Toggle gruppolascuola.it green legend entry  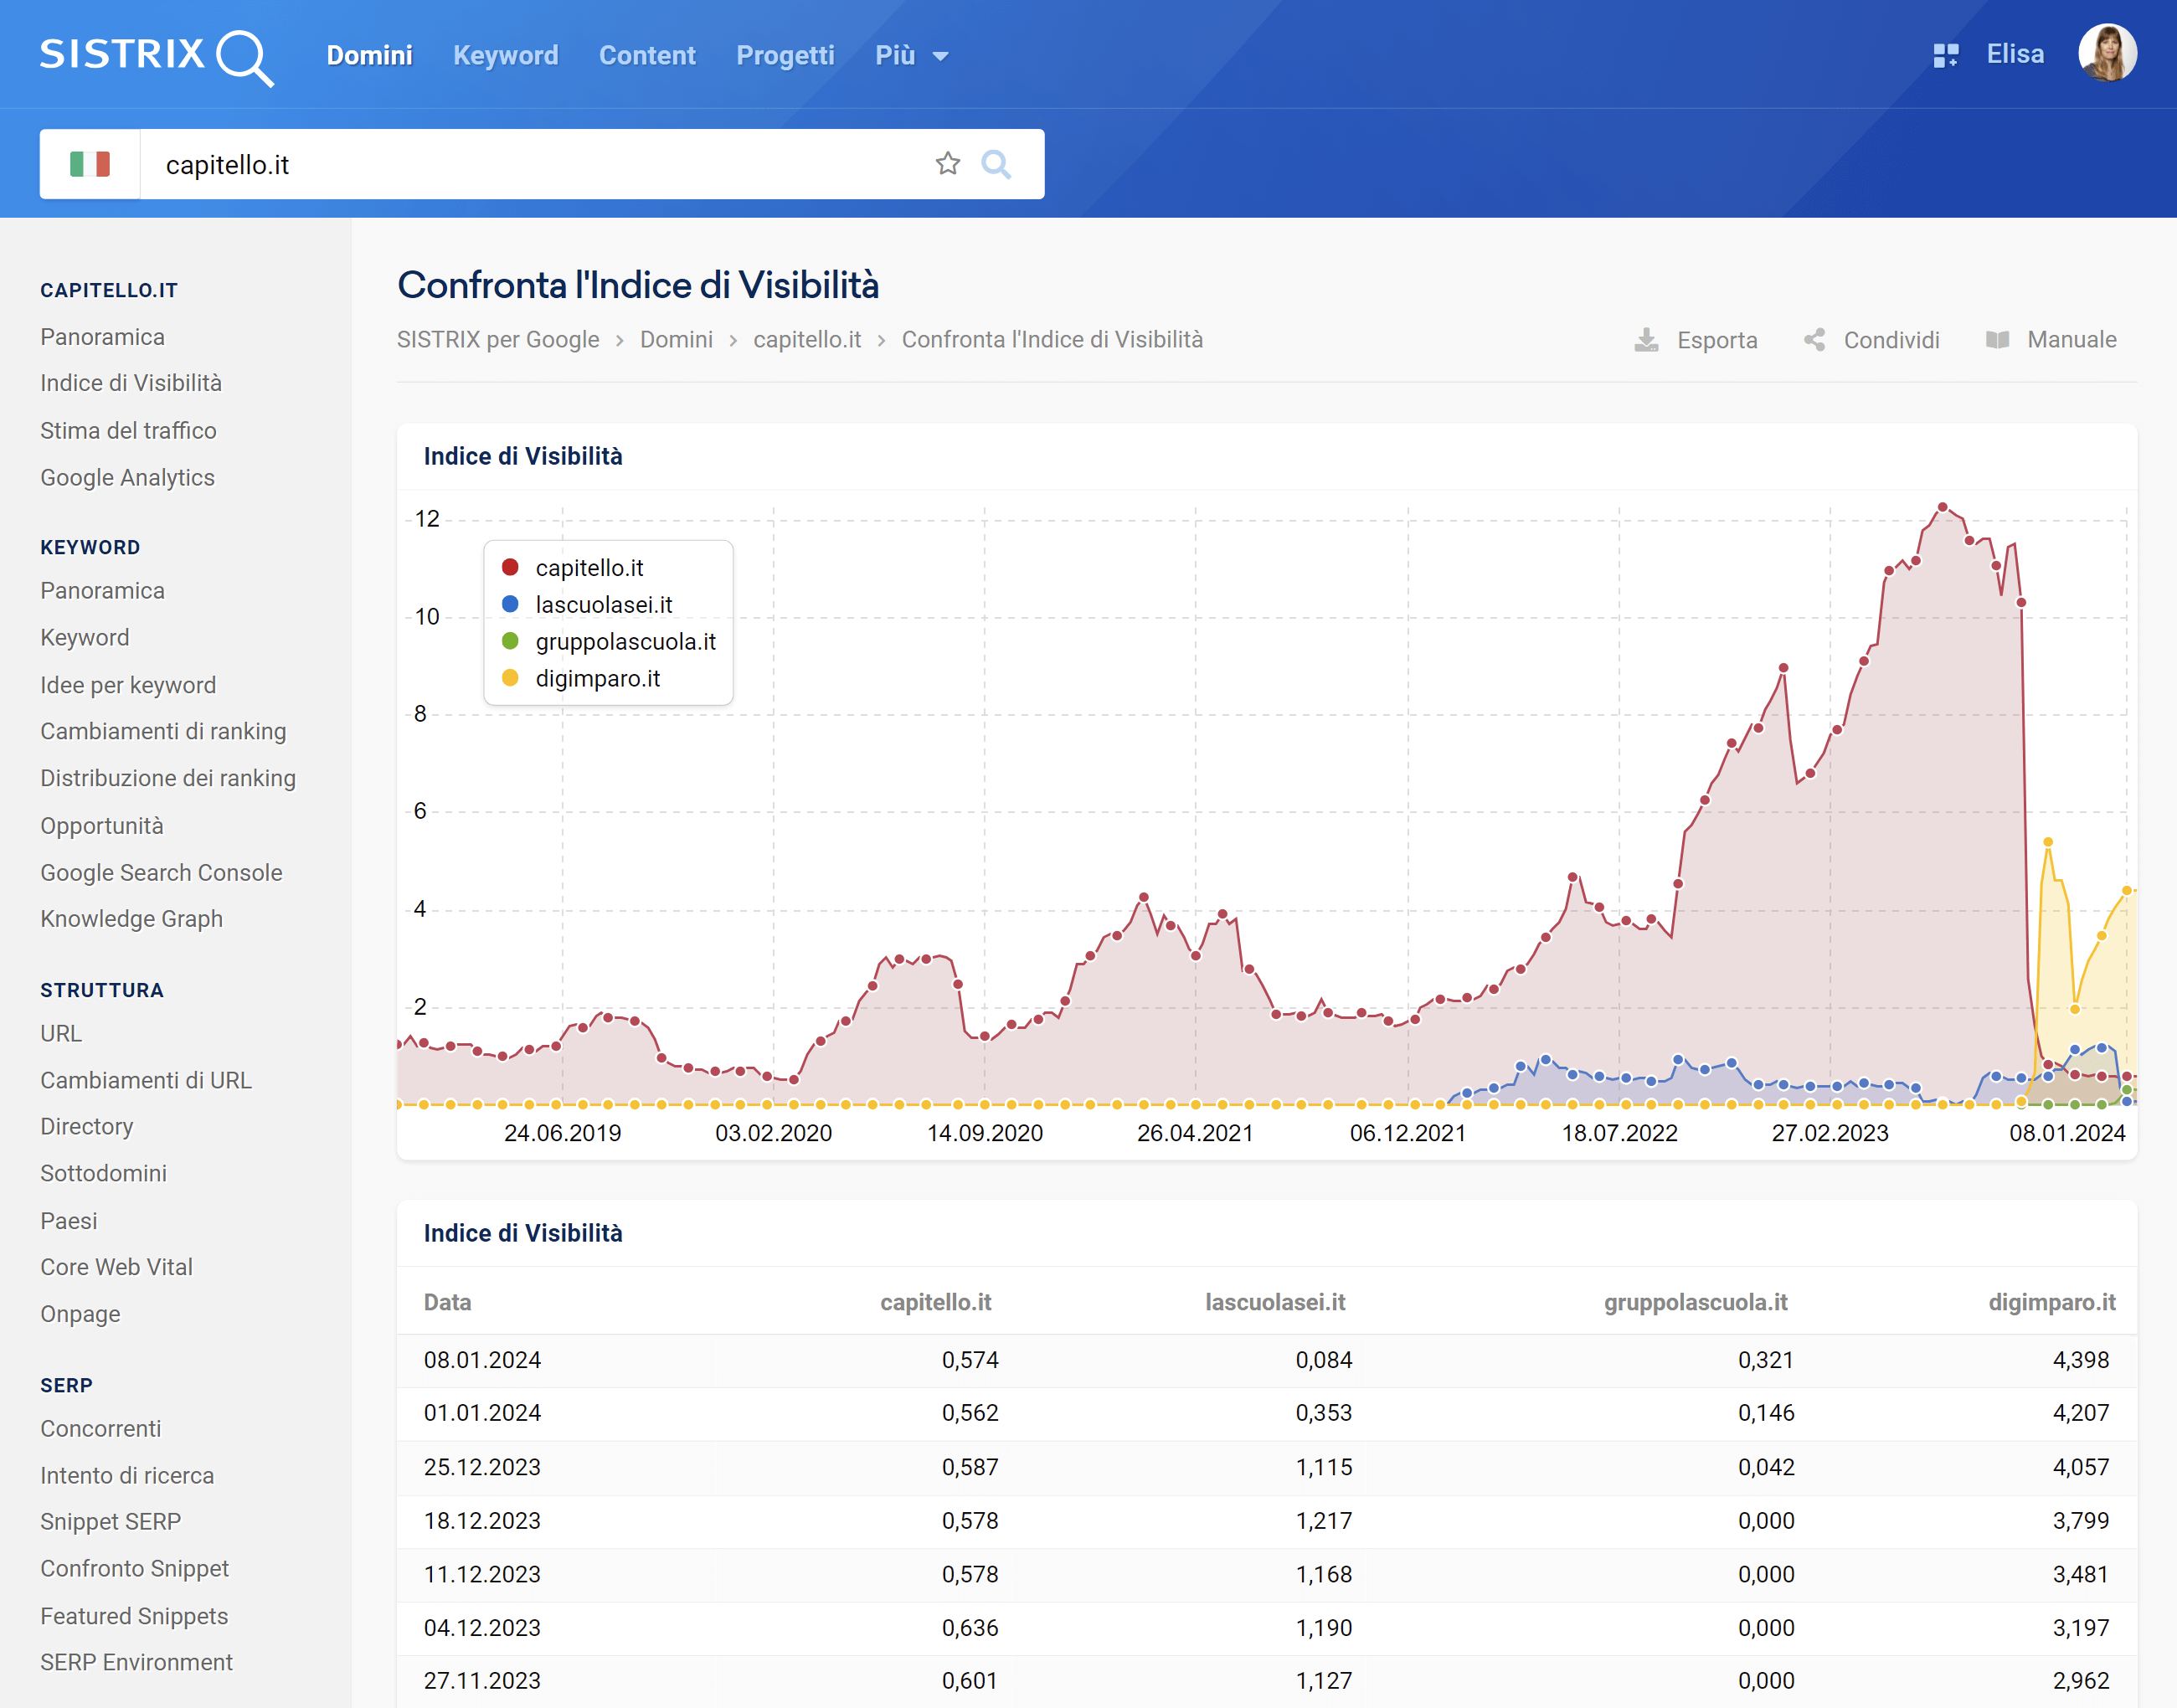coord(609,642)
